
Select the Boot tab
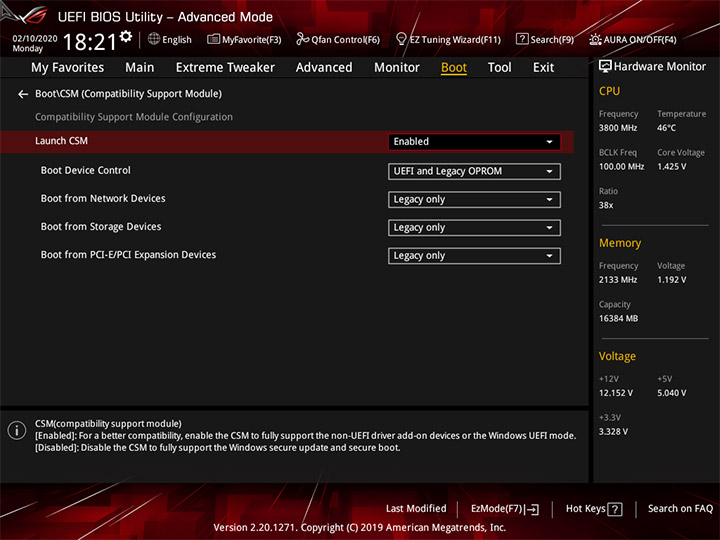point(454,68)
